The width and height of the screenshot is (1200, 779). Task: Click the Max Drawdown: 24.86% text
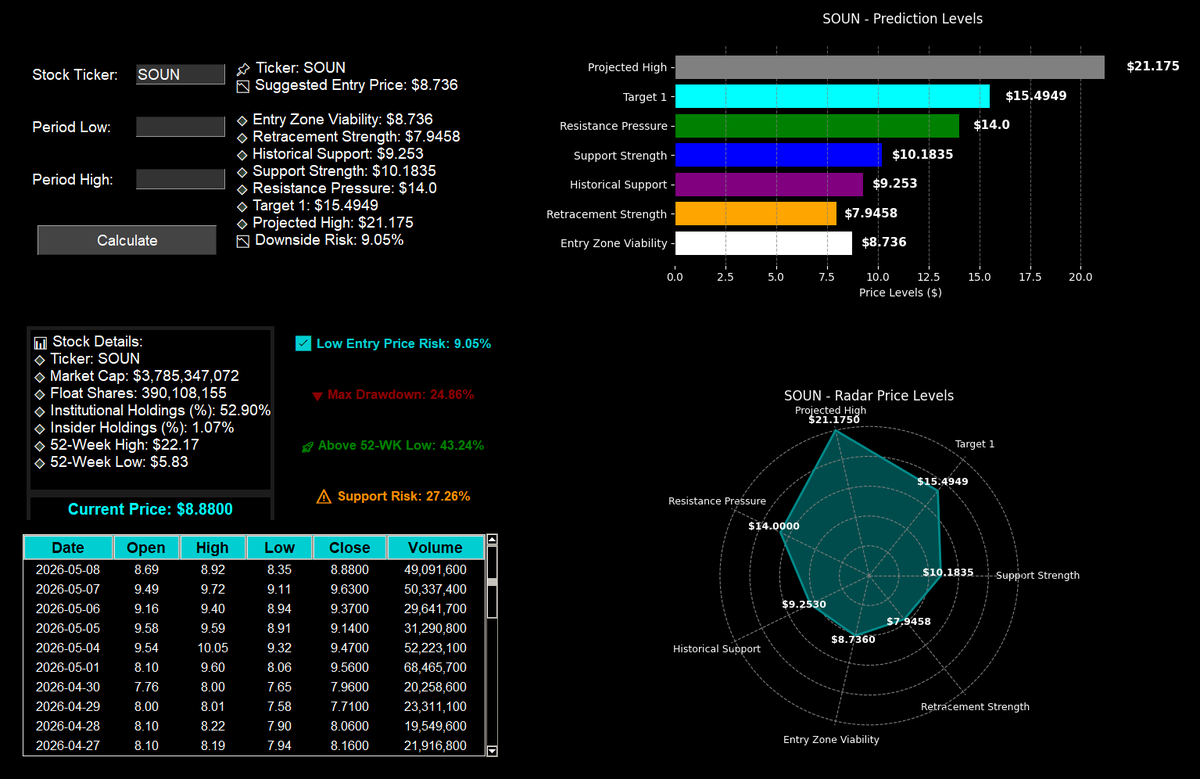(400, 395)
